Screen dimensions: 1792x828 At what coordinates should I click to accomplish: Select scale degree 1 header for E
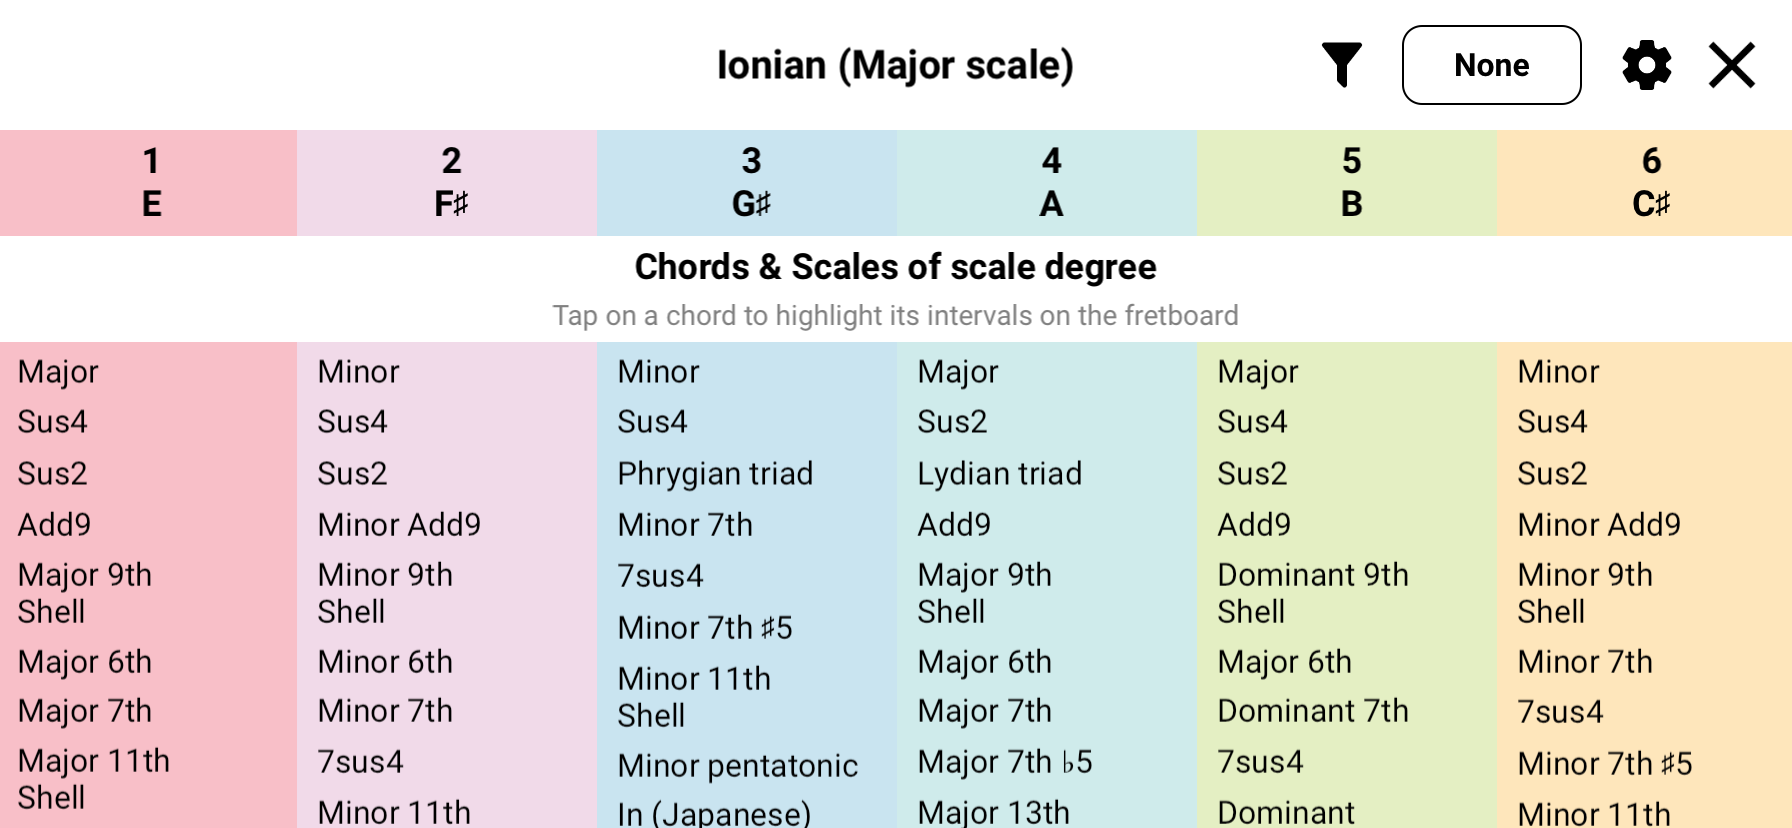pyautogui.click(x=151, y=183)
